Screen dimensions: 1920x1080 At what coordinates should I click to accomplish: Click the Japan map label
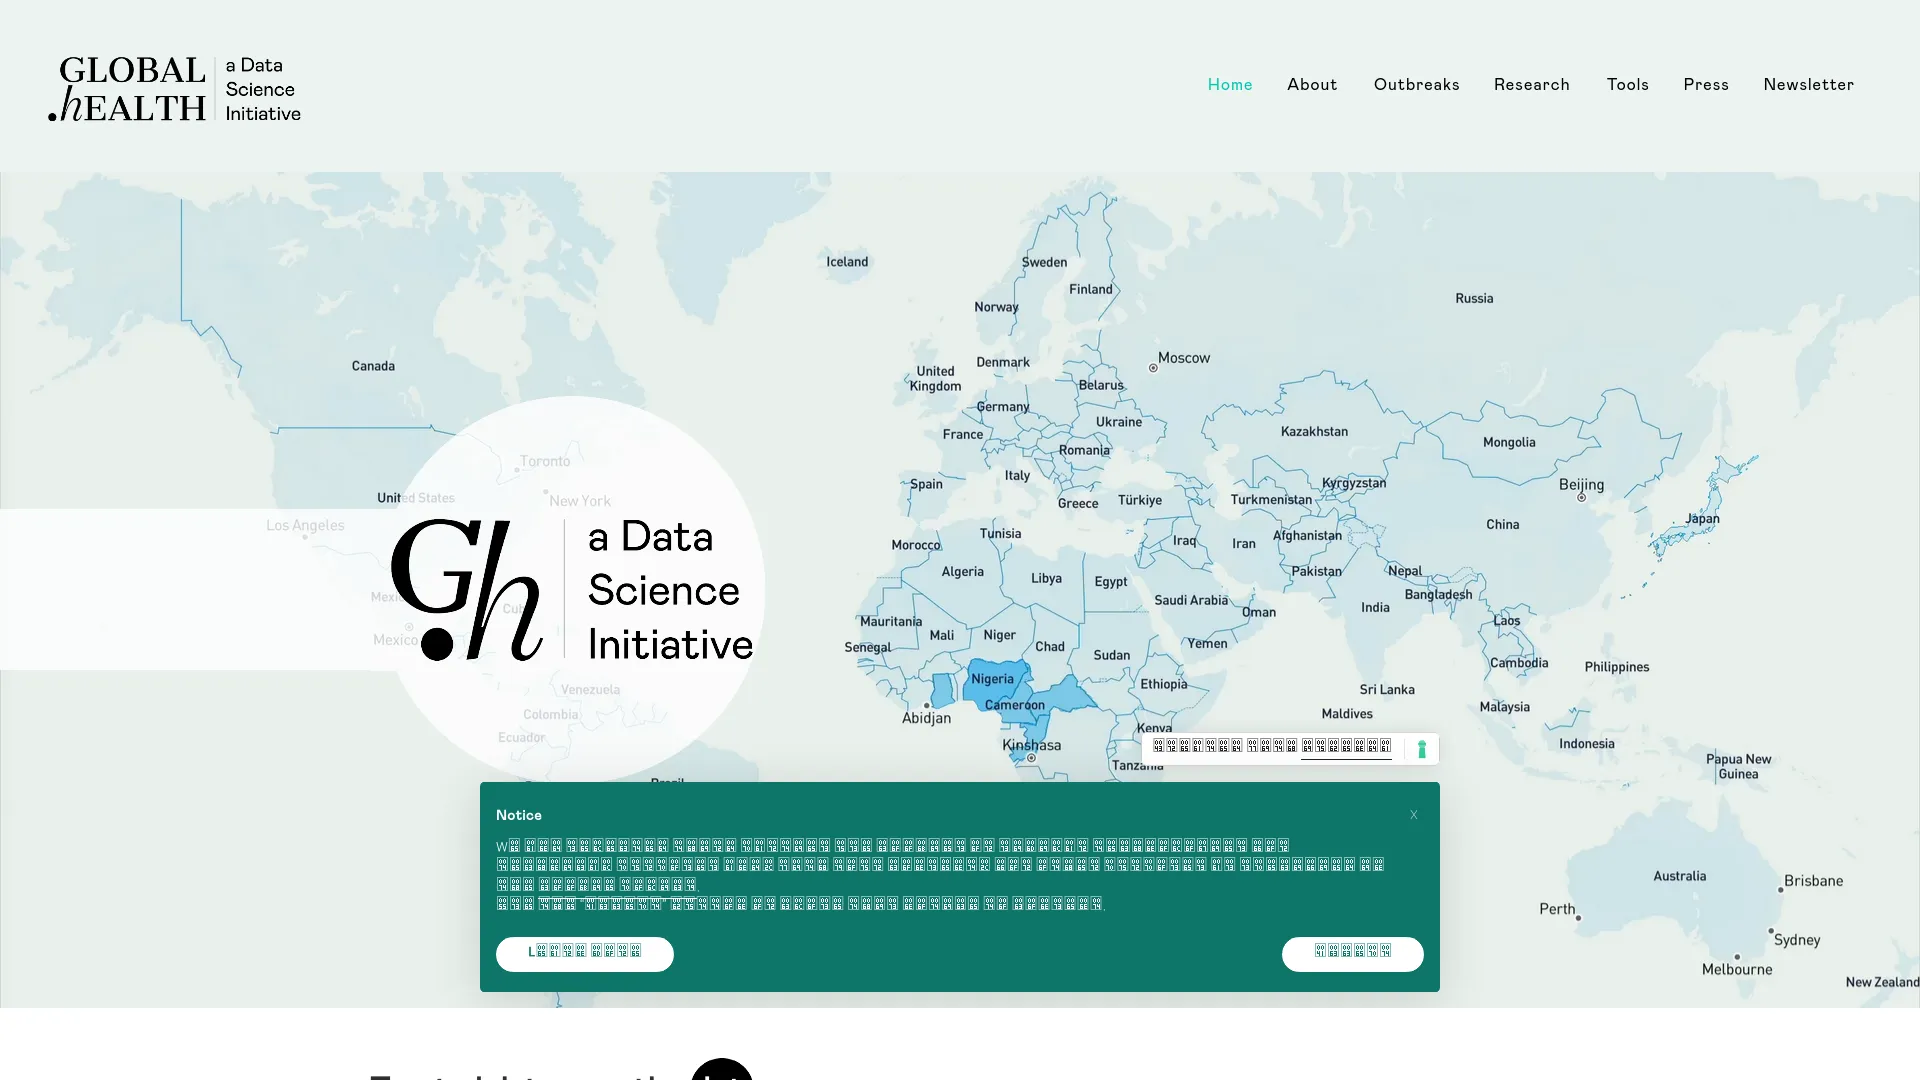tap(1702, 518)
